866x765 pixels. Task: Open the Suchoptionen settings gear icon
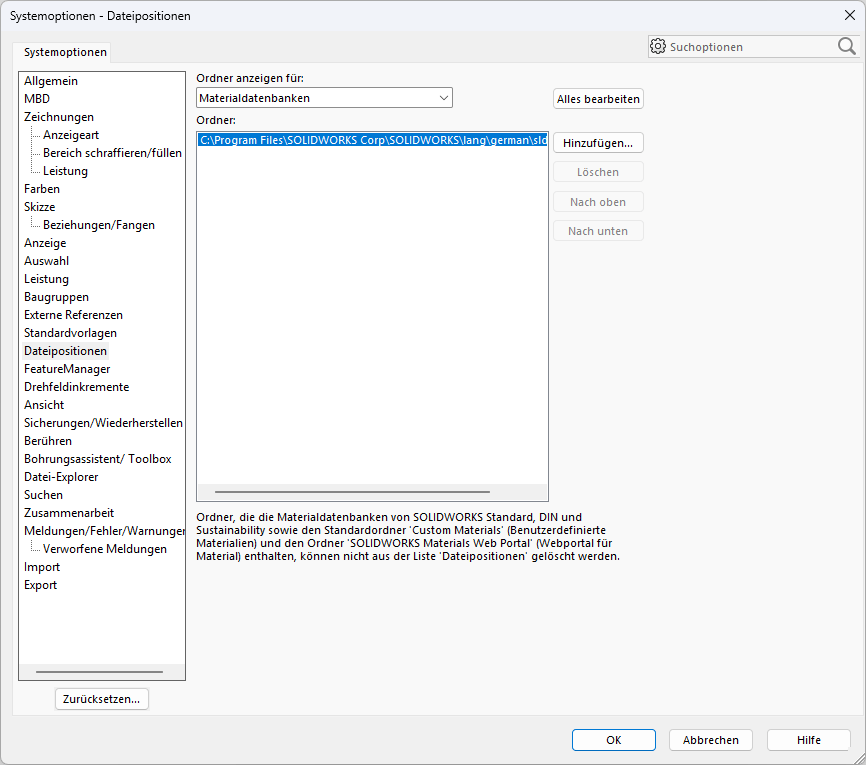pos(658,46)
